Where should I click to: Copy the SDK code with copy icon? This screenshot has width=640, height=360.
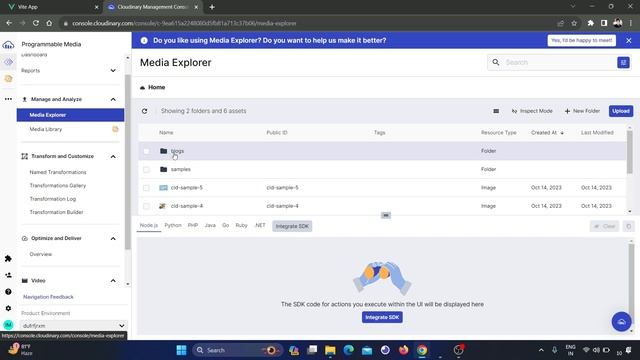click(629, 226)
